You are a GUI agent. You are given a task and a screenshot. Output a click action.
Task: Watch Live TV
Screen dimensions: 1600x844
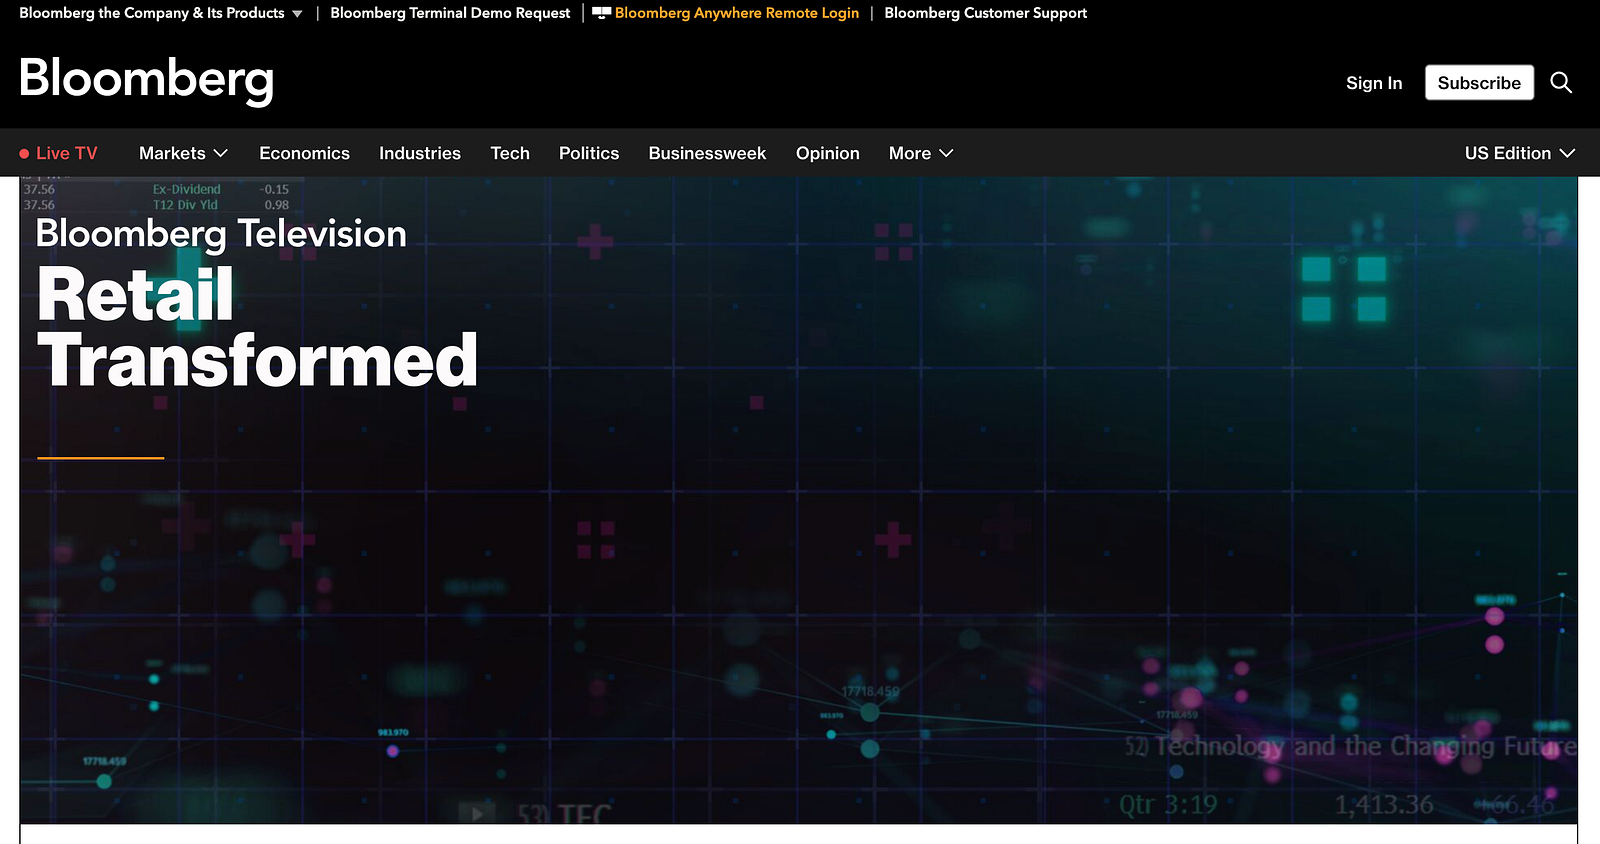pyautogui.click(x=67, y=153)
